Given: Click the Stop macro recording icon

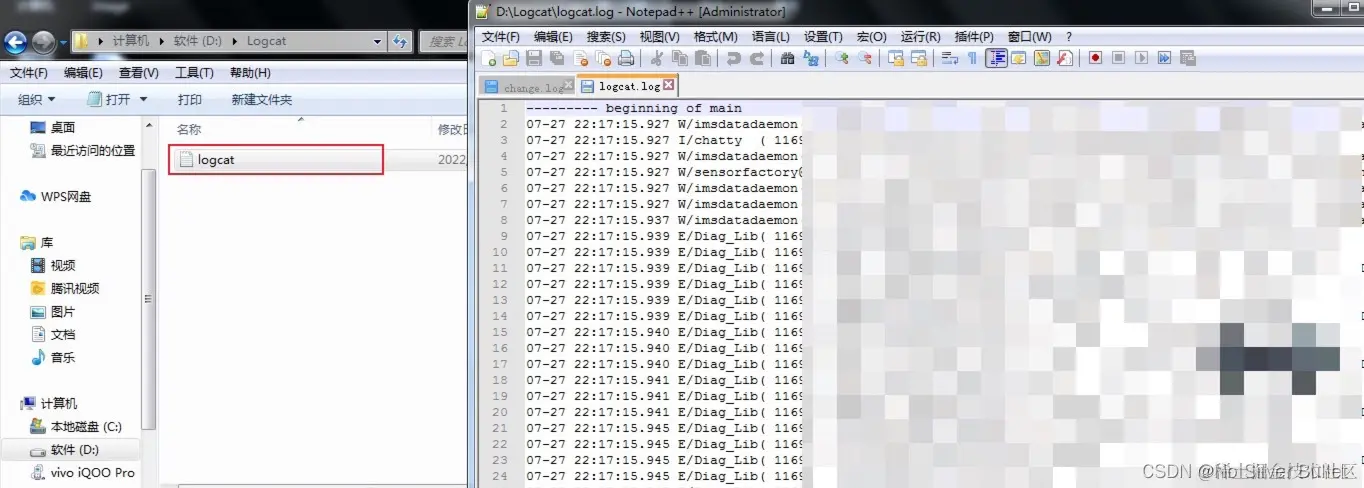Looking at the screenshot, I should (x=1118, y=58).
